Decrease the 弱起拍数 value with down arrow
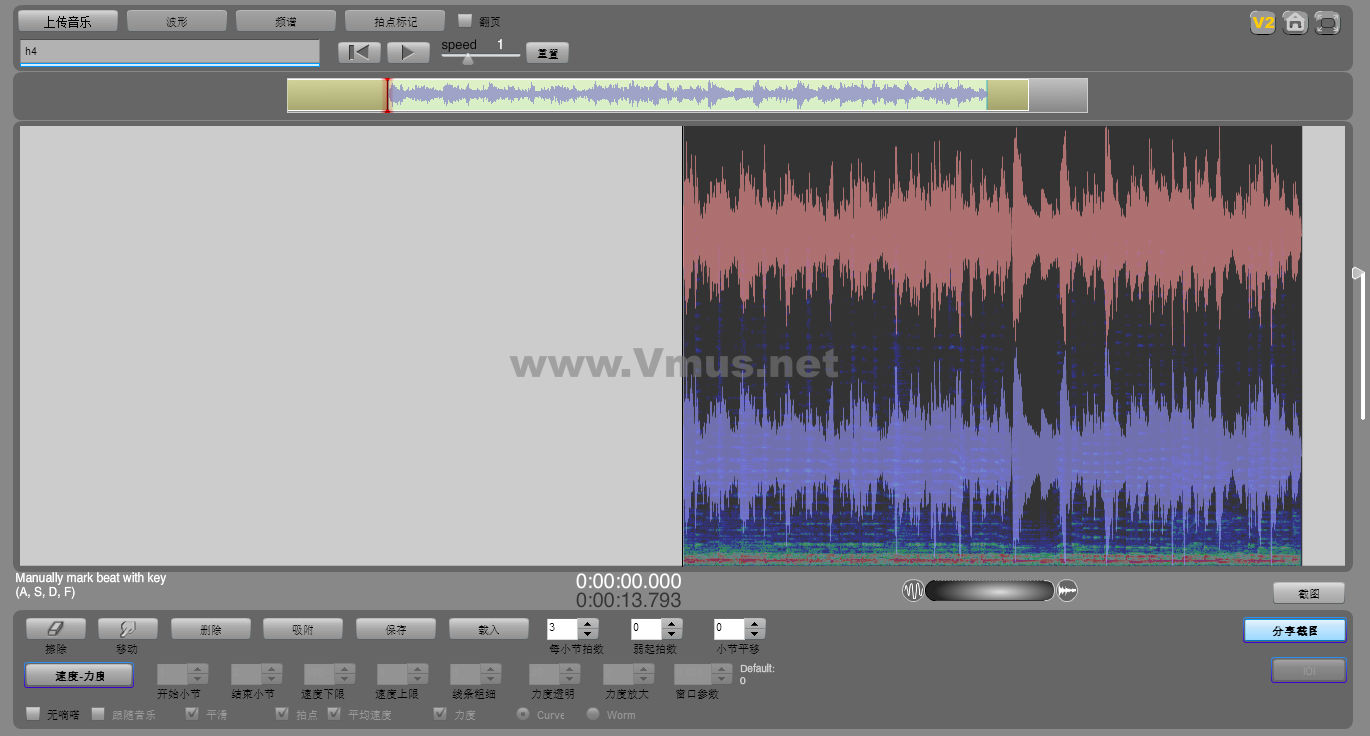 (672, 634)
